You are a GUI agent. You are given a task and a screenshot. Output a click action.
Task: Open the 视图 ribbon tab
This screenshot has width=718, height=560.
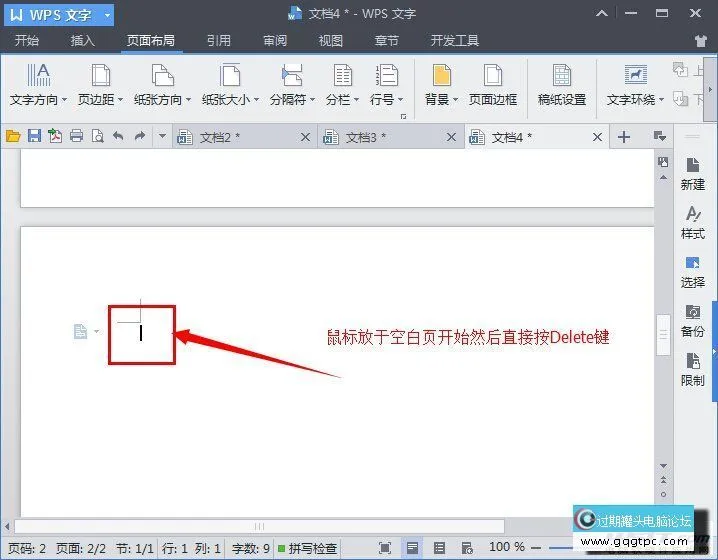click(331, 41)
